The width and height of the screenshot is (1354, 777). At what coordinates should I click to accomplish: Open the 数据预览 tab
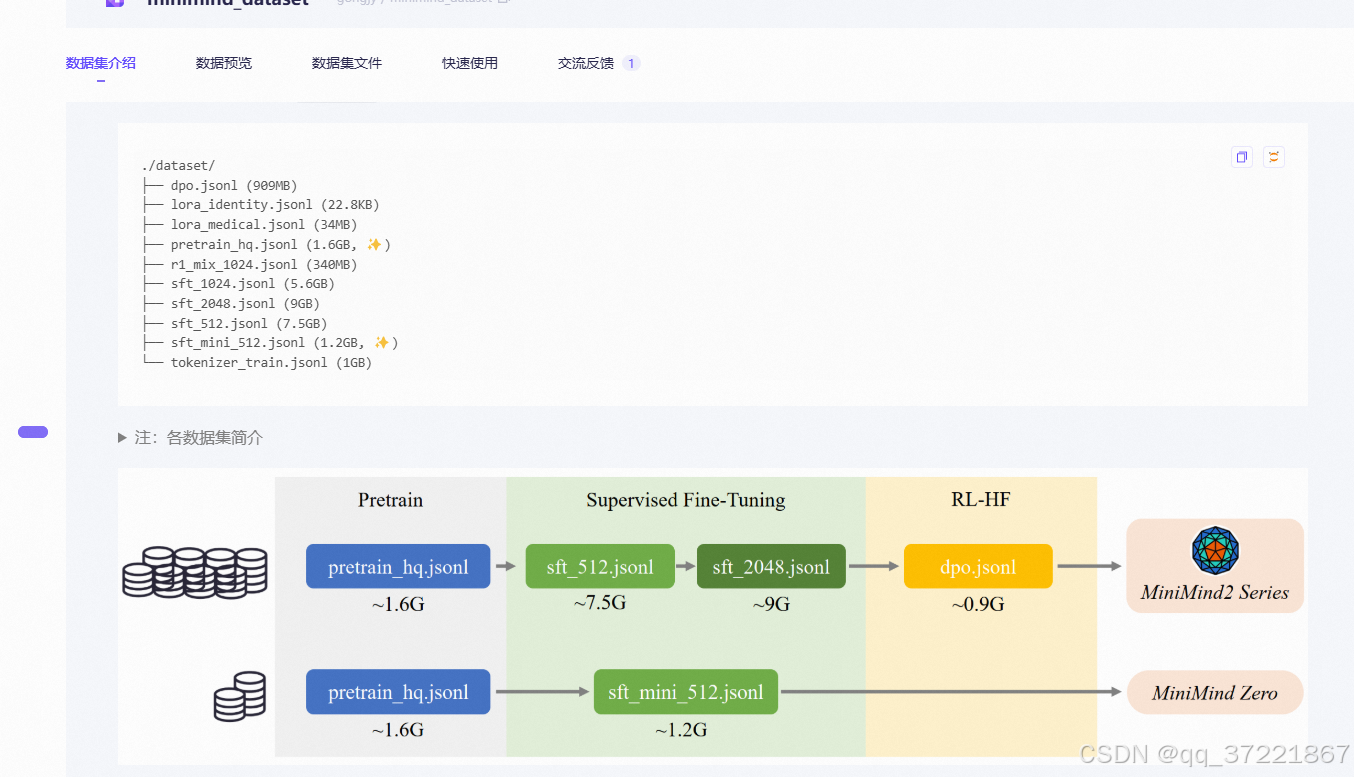point(224,63)
